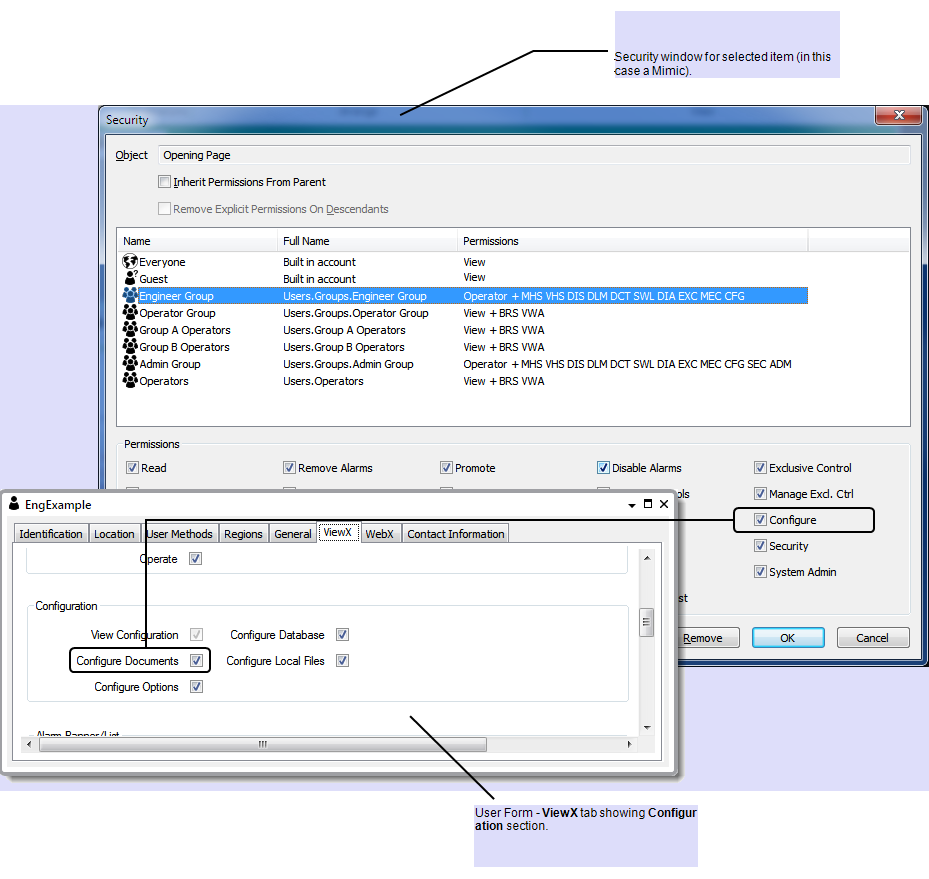Viewport: 929px width, 879px height.
Task: Enable Inherit Permissions From Parent checkbox
Action: [x=164, y=182]
